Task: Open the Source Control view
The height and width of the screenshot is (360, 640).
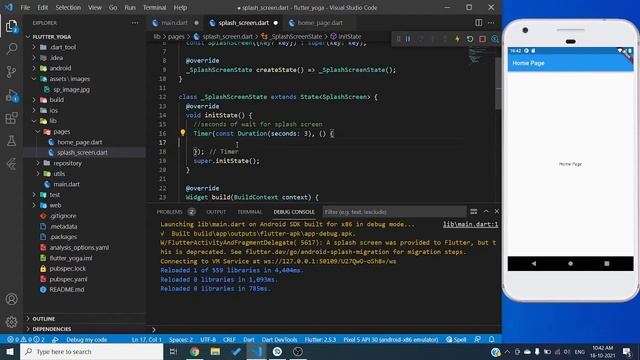Action: click(x=11, y=72)
